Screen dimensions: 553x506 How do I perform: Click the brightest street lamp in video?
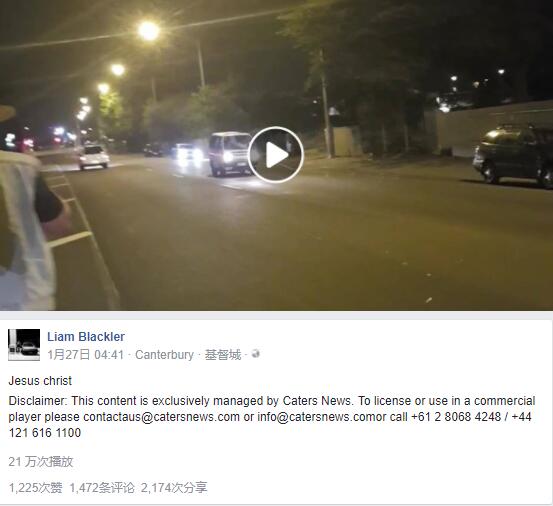click(149, 31)
